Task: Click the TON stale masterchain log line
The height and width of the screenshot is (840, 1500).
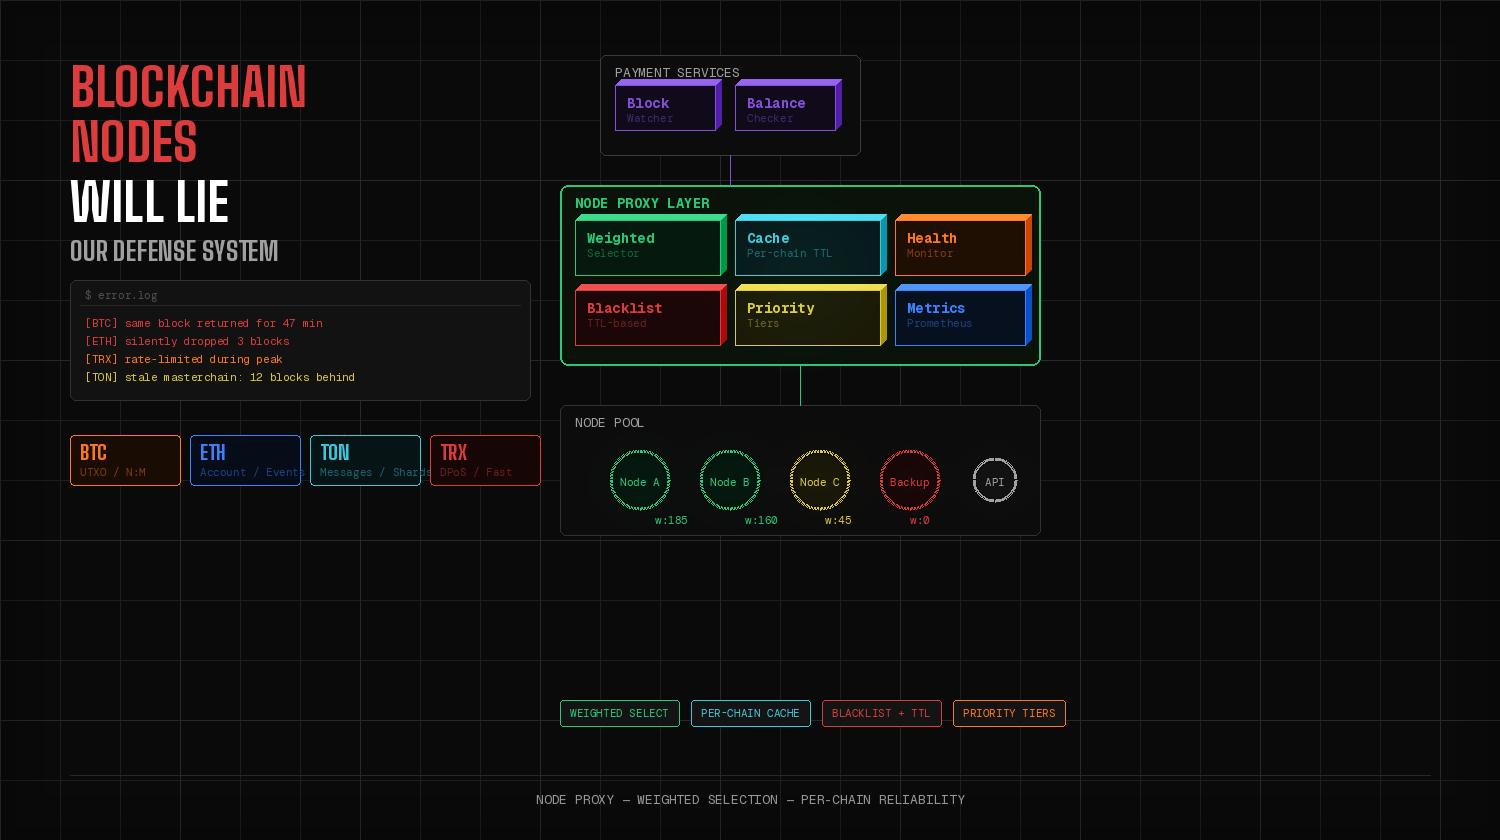Action: [x=220, y=377]
